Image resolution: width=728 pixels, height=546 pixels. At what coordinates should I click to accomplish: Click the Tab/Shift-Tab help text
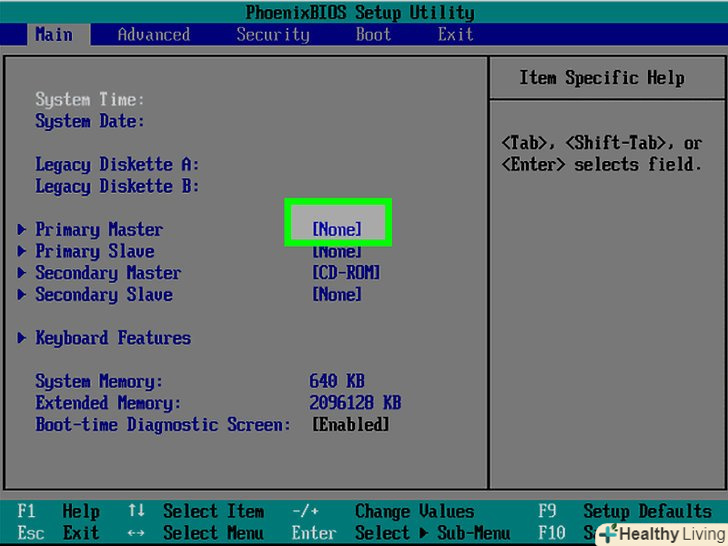pos(602,154)
